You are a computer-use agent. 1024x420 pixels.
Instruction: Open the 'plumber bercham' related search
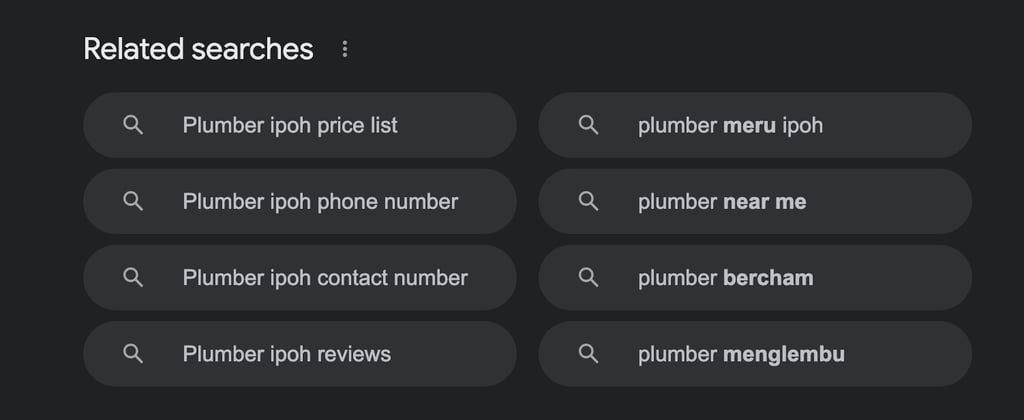click(725, 277)
